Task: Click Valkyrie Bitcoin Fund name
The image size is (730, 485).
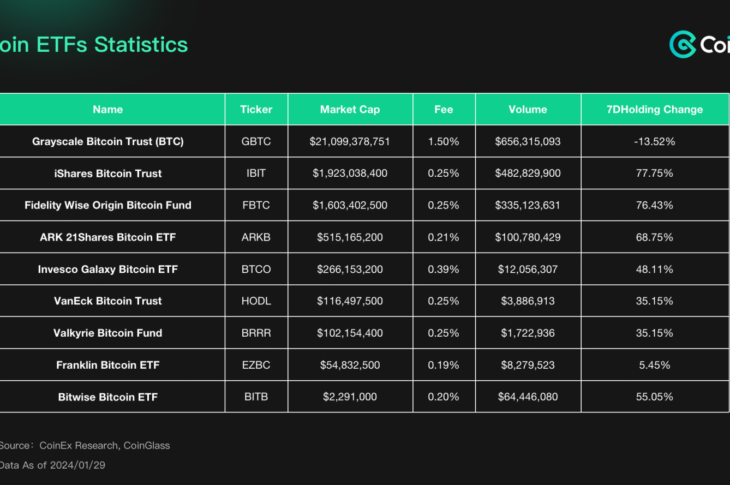Action: point(108,333)
